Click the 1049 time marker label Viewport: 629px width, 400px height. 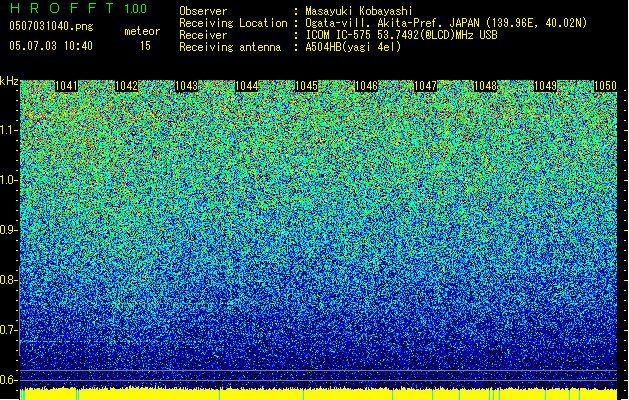[546, 86]
